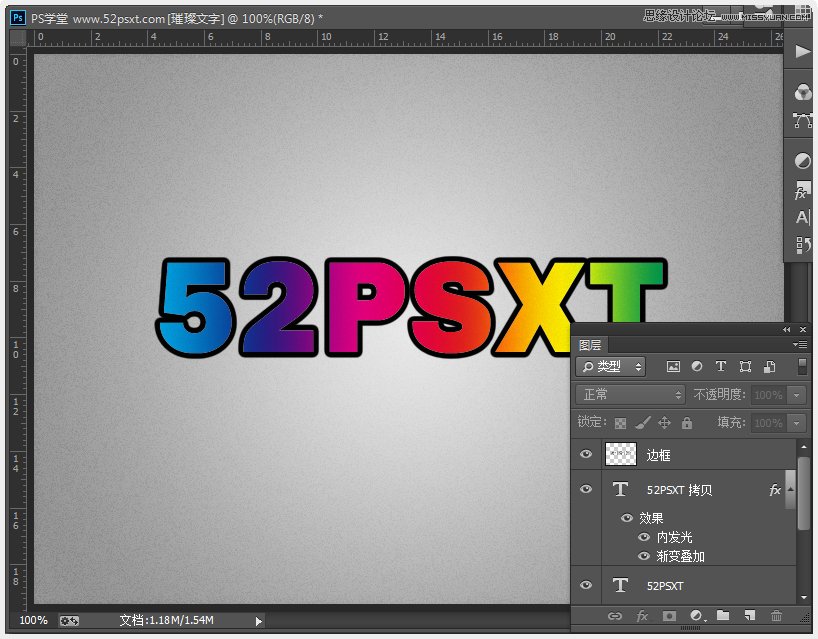Click the 100% opacity value field

[x=769, y=395]
